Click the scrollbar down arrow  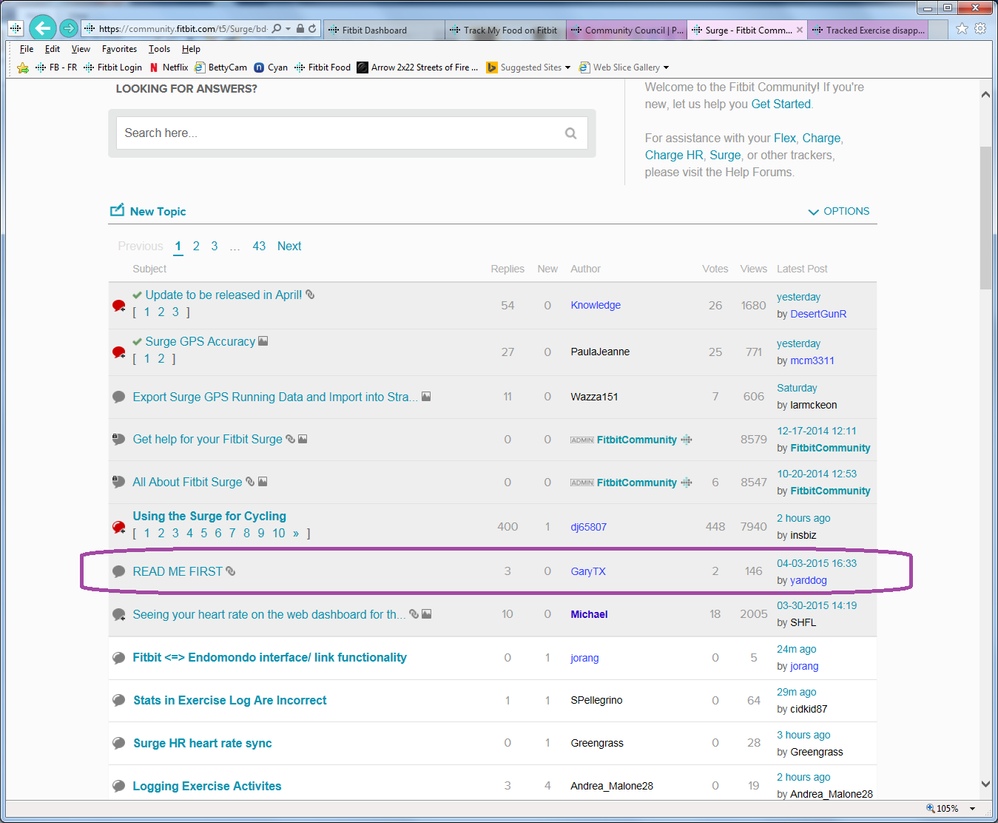click(985, 784)
